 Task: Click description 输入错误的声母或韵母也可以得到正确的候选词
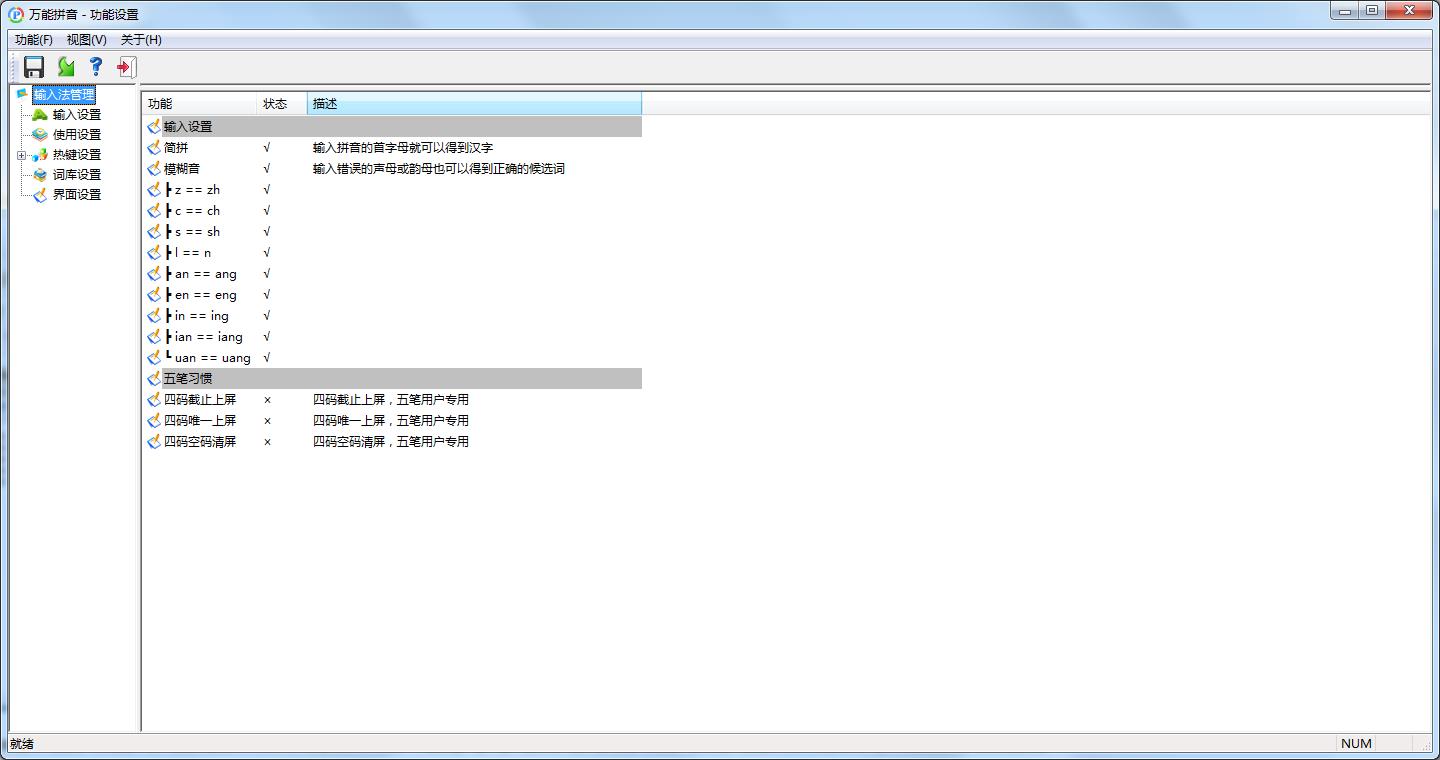pyautogui.click(x=439, y=169)
